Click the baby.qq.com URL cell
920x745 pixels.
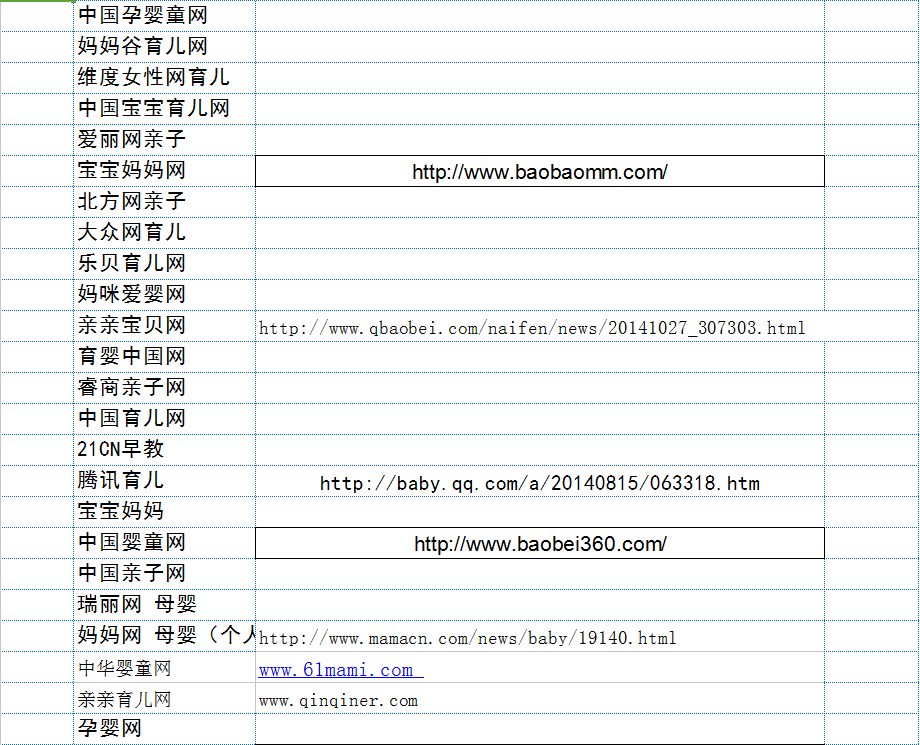point(540,481)
